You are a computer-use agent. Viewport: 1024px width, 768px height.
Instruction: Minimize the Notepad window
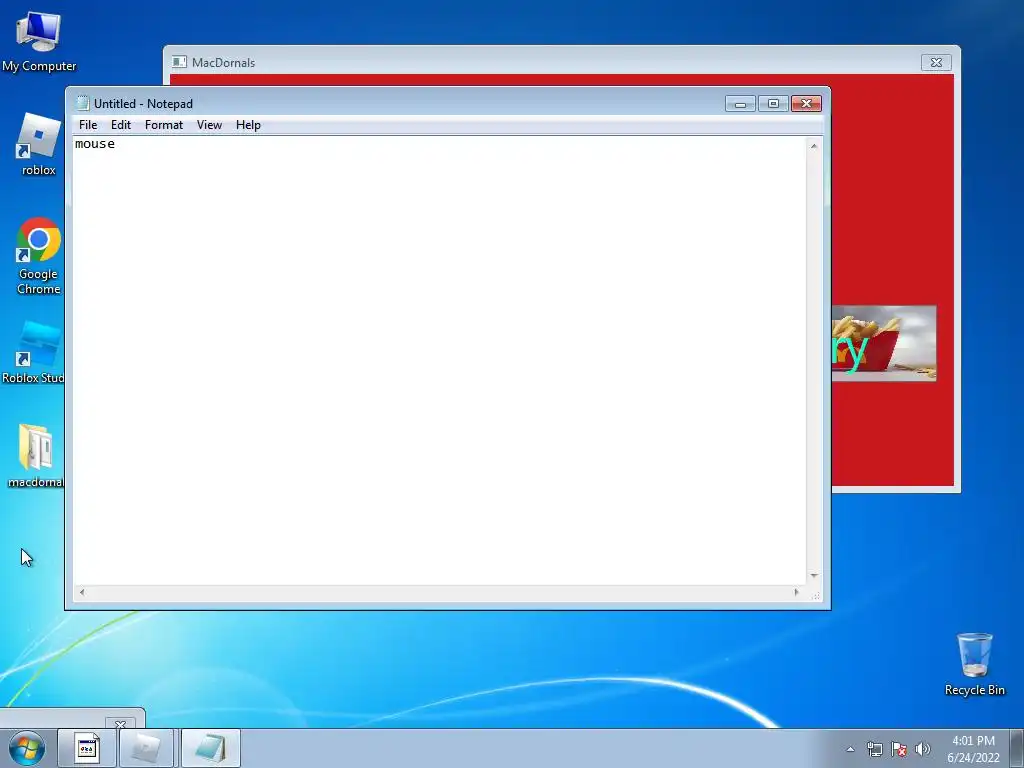(x=740, y=104)
